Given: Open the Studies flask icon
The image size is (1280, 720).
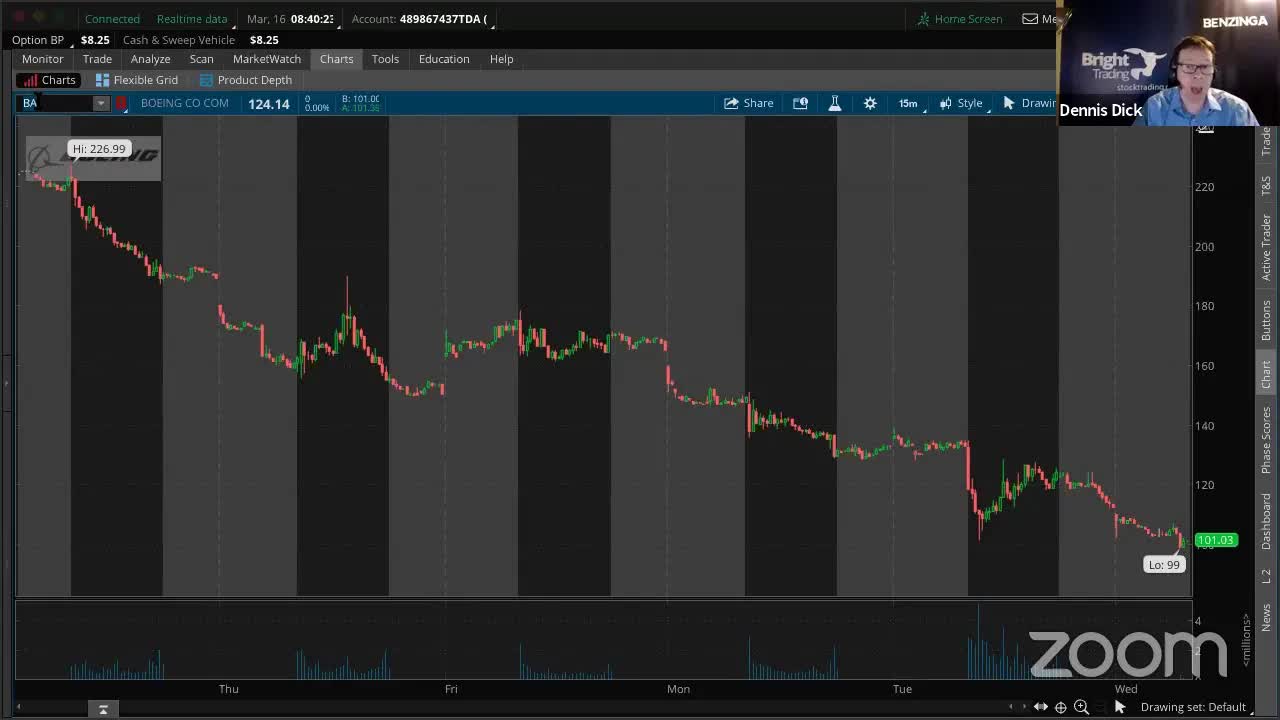Looking at the screenshot, I should 835,103.
